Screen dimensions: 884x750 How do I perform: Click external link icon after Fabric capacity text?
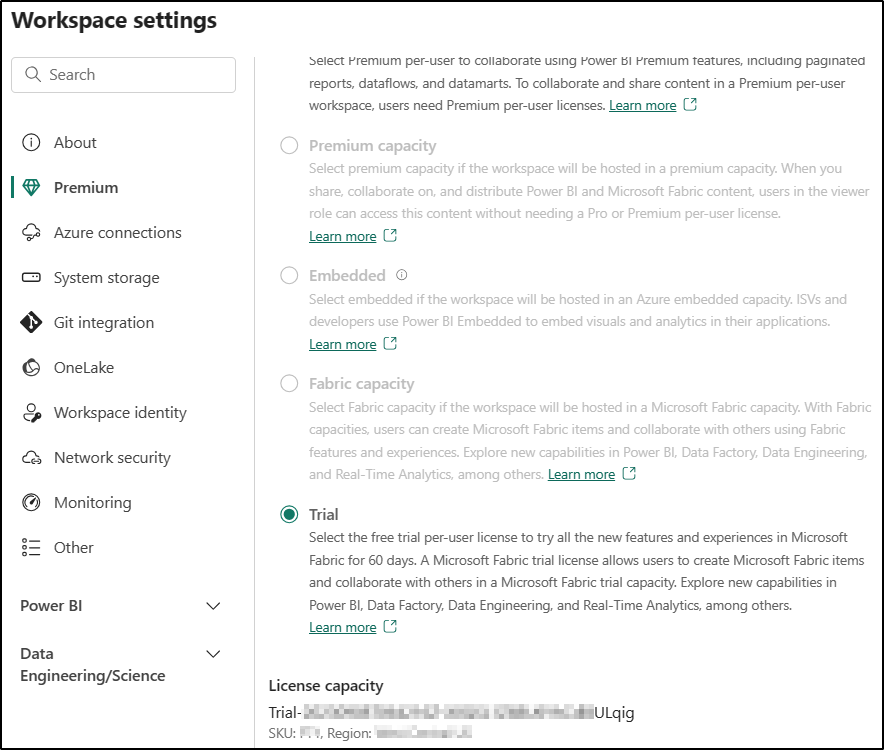tap(629, 474)
